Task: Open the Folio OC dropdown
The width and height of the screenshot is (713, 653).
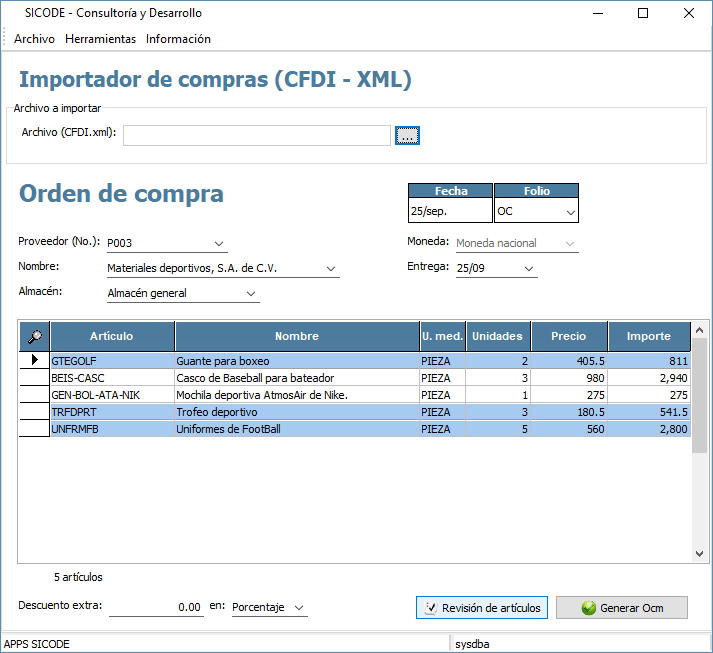Action: [x=570, y=212]
